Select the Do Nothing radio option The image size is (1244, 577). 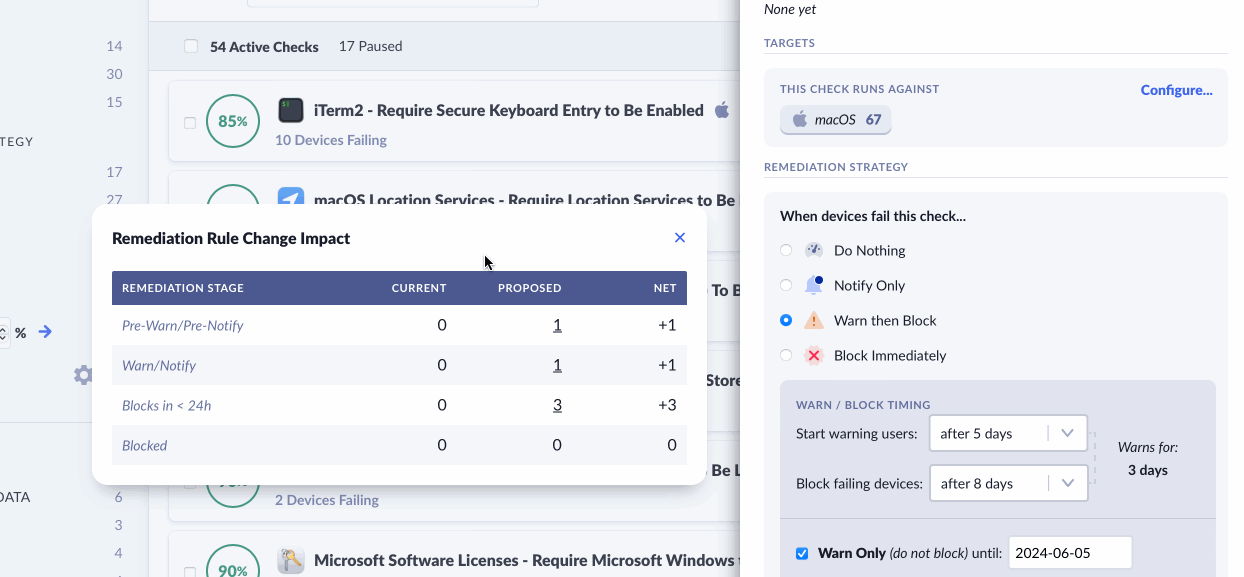coord(786,250)
